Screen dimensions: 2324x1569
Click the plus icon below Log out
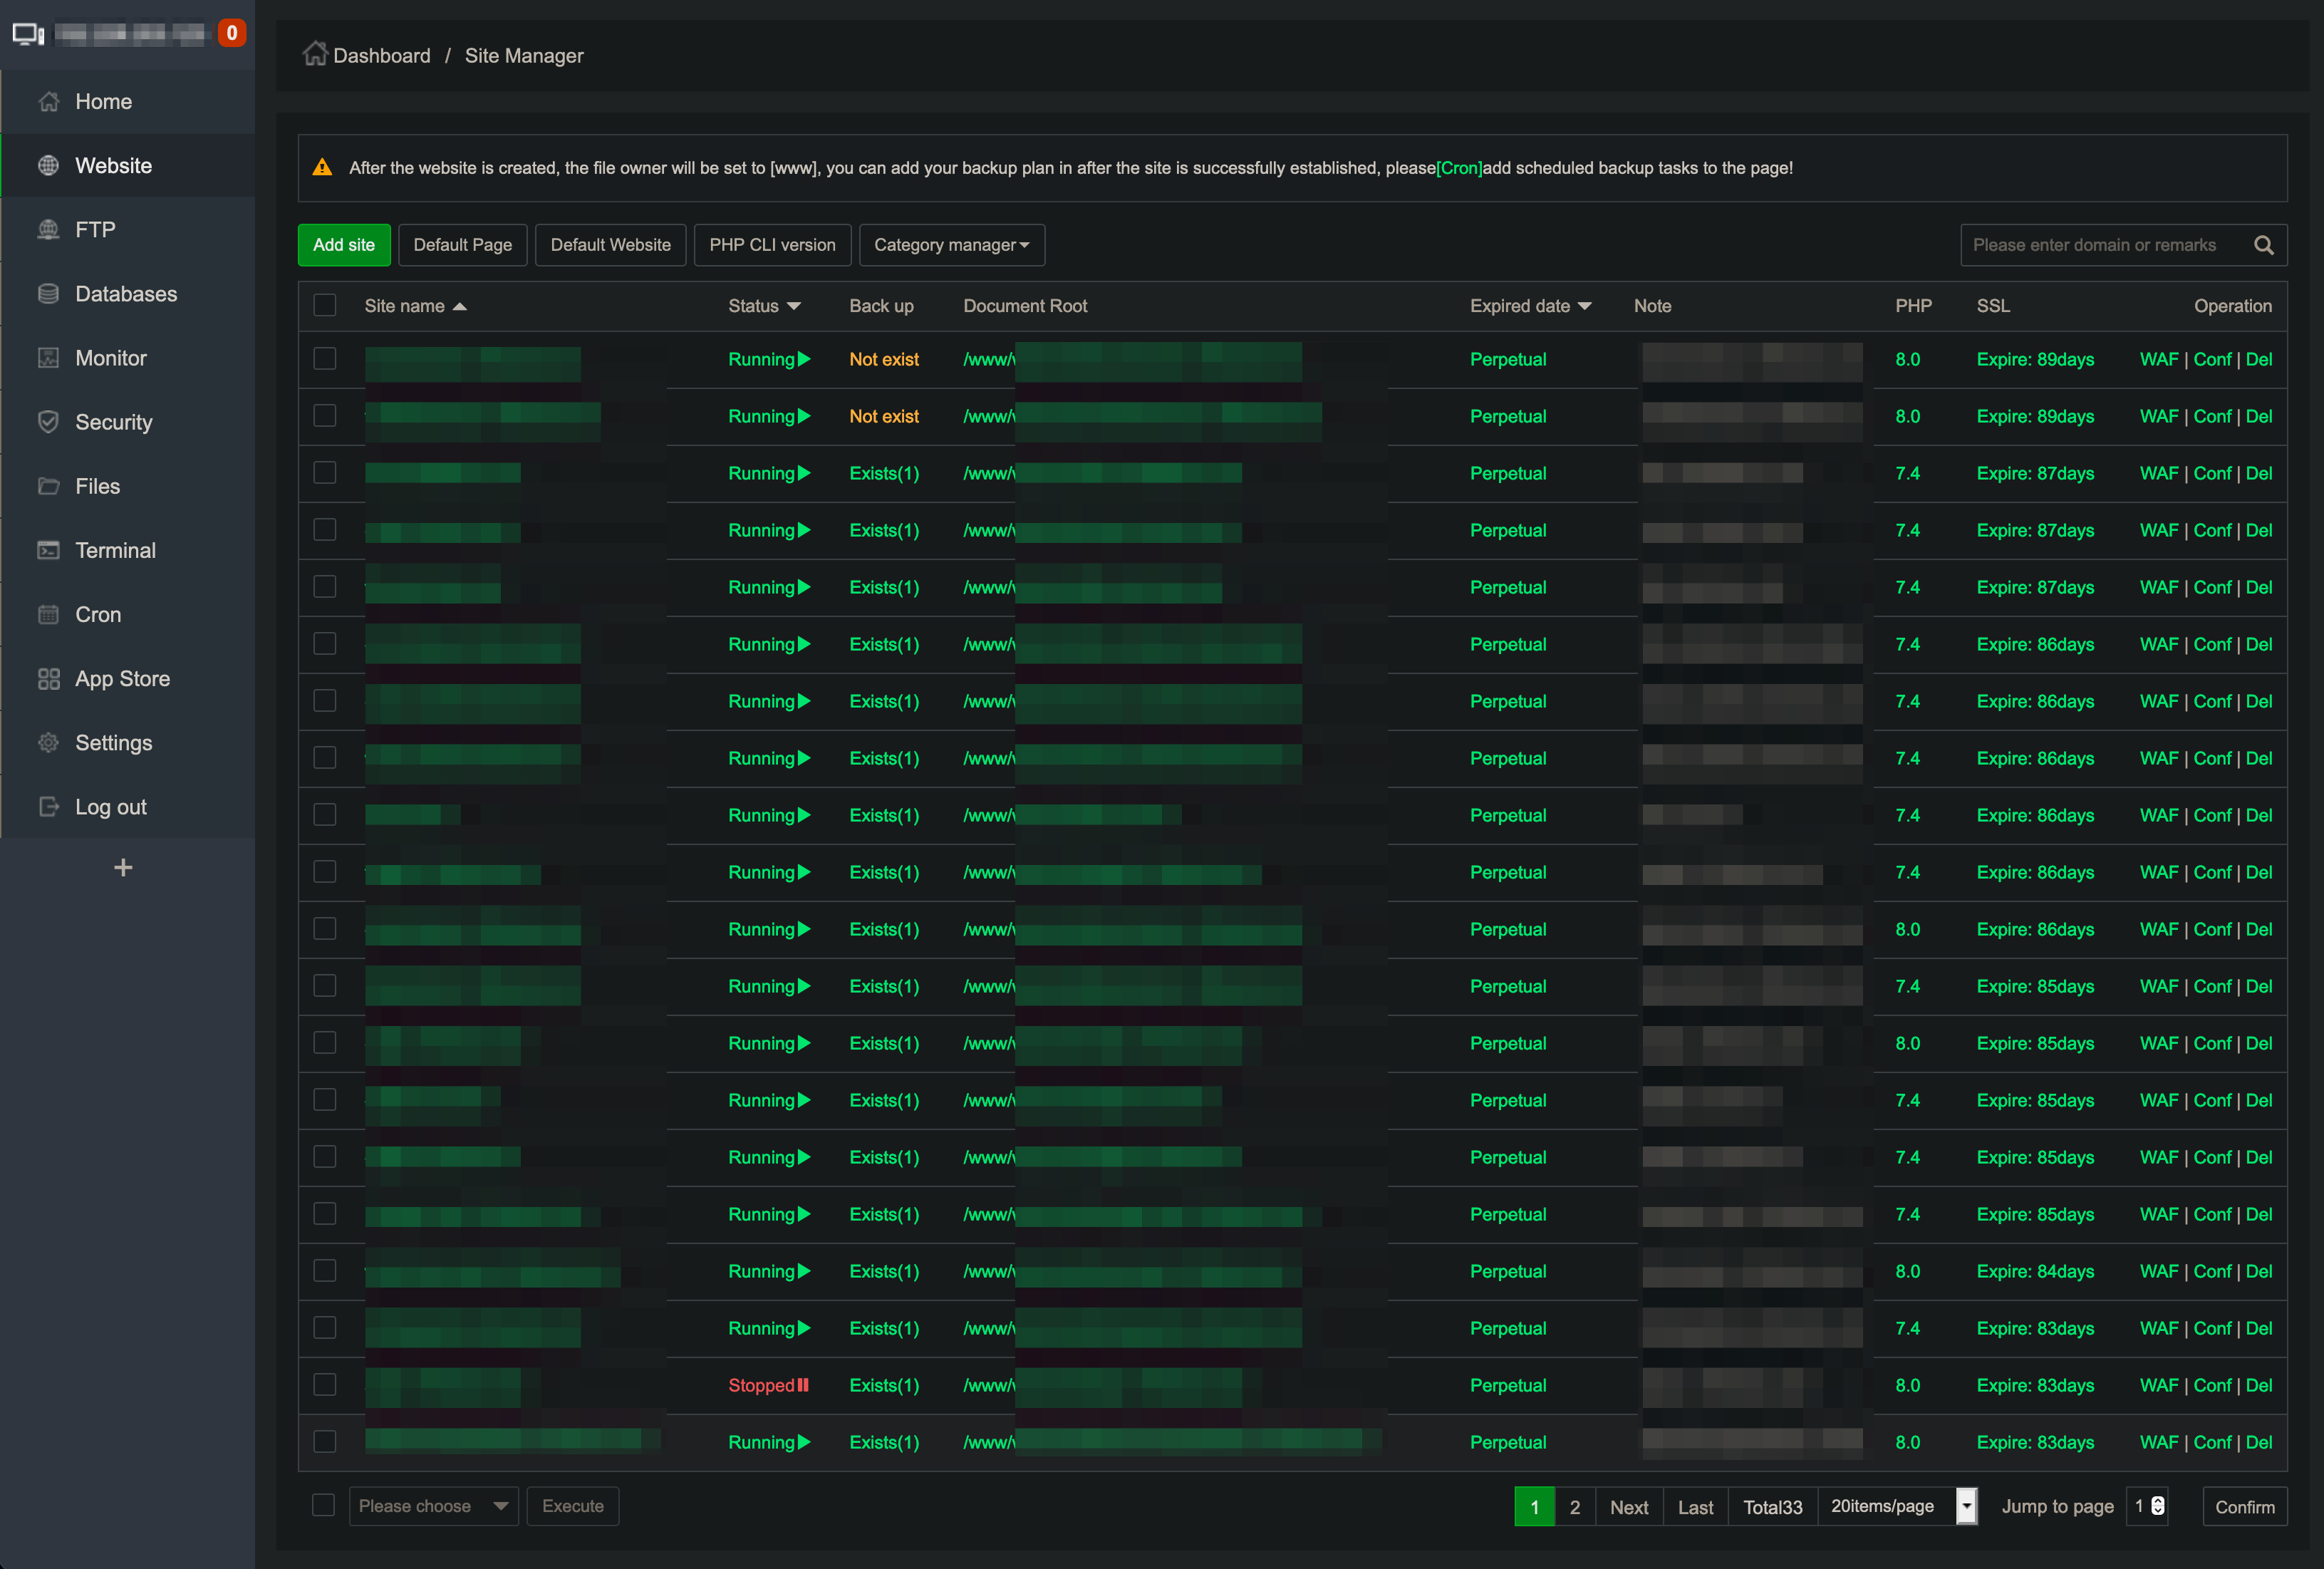click(123, 867)
